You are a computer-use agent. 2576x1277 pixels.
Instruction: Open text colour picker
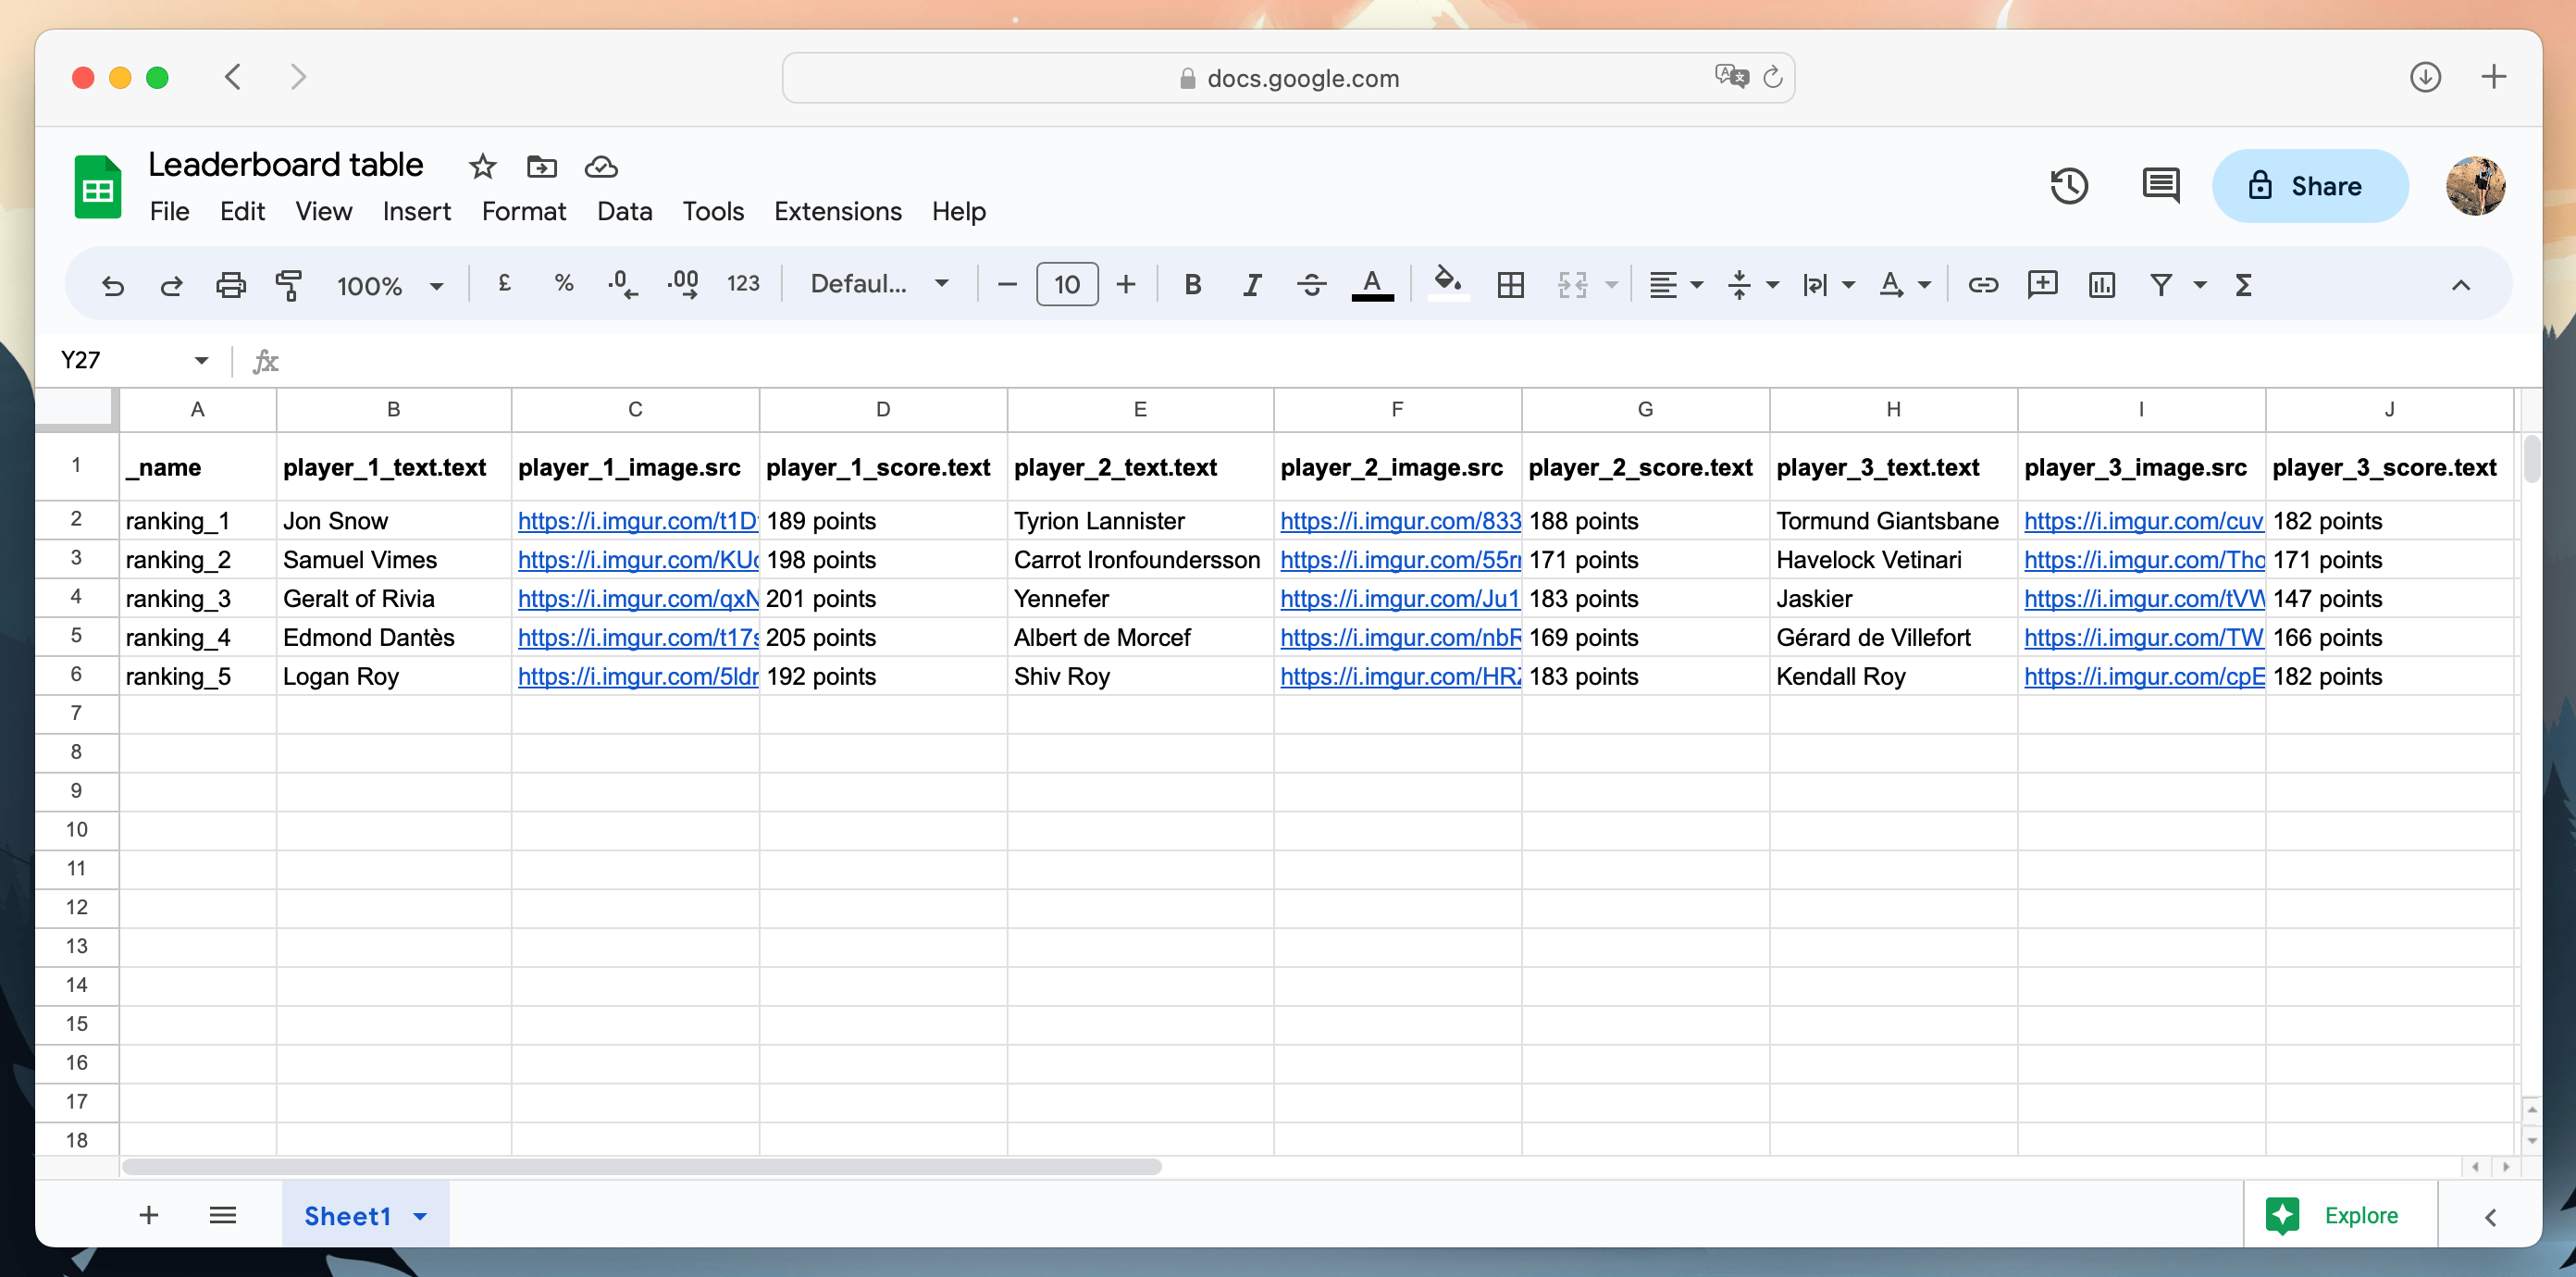pos(1372,285)
